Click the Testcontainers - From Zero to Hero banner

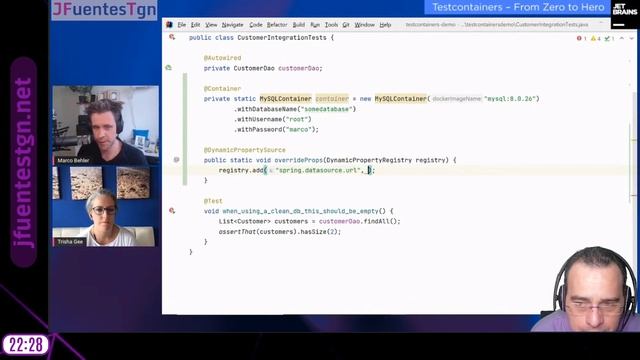pos(518,7)
